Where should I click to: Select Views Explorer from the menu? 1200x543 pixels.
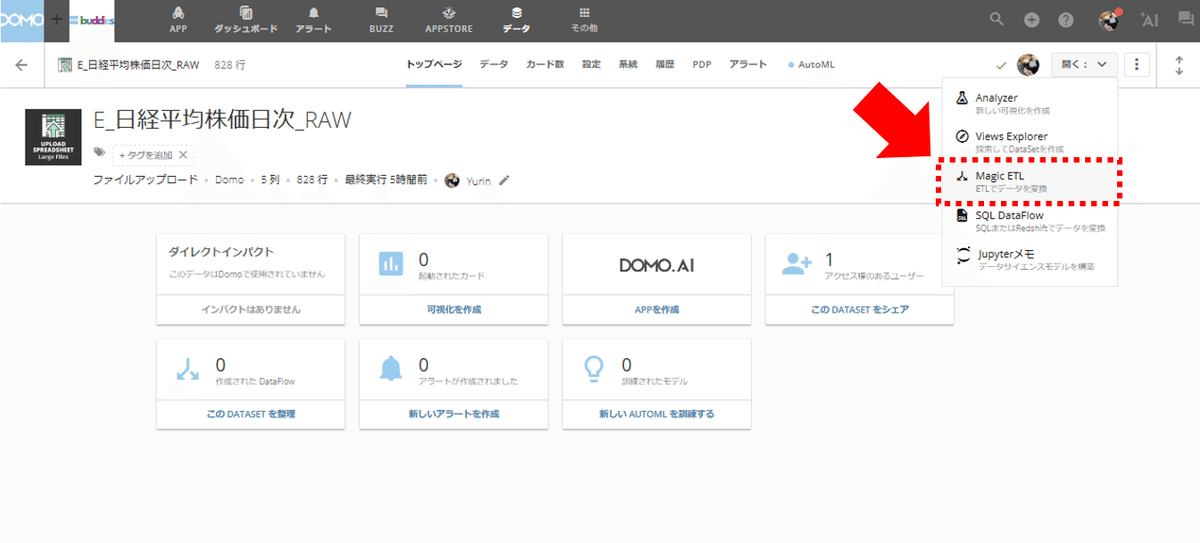[x=1030, y=141]
